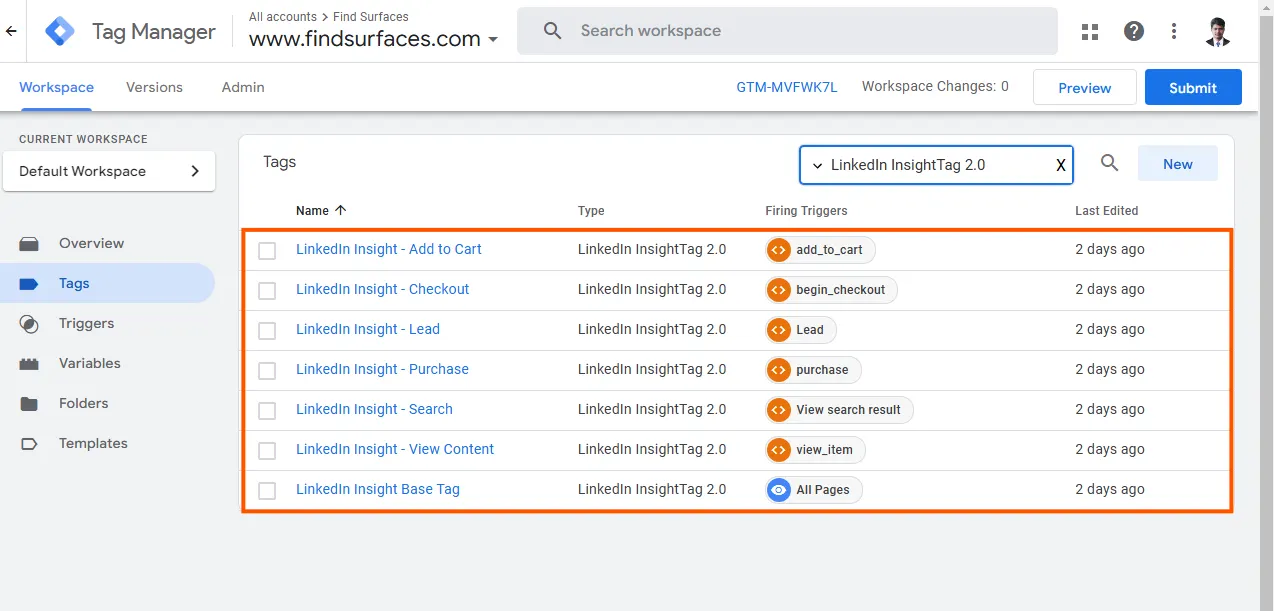Click the All Pages trigger chip
Image resolution: width=1274 pixels, height=611 pixels.
click(x=814, y=489)
